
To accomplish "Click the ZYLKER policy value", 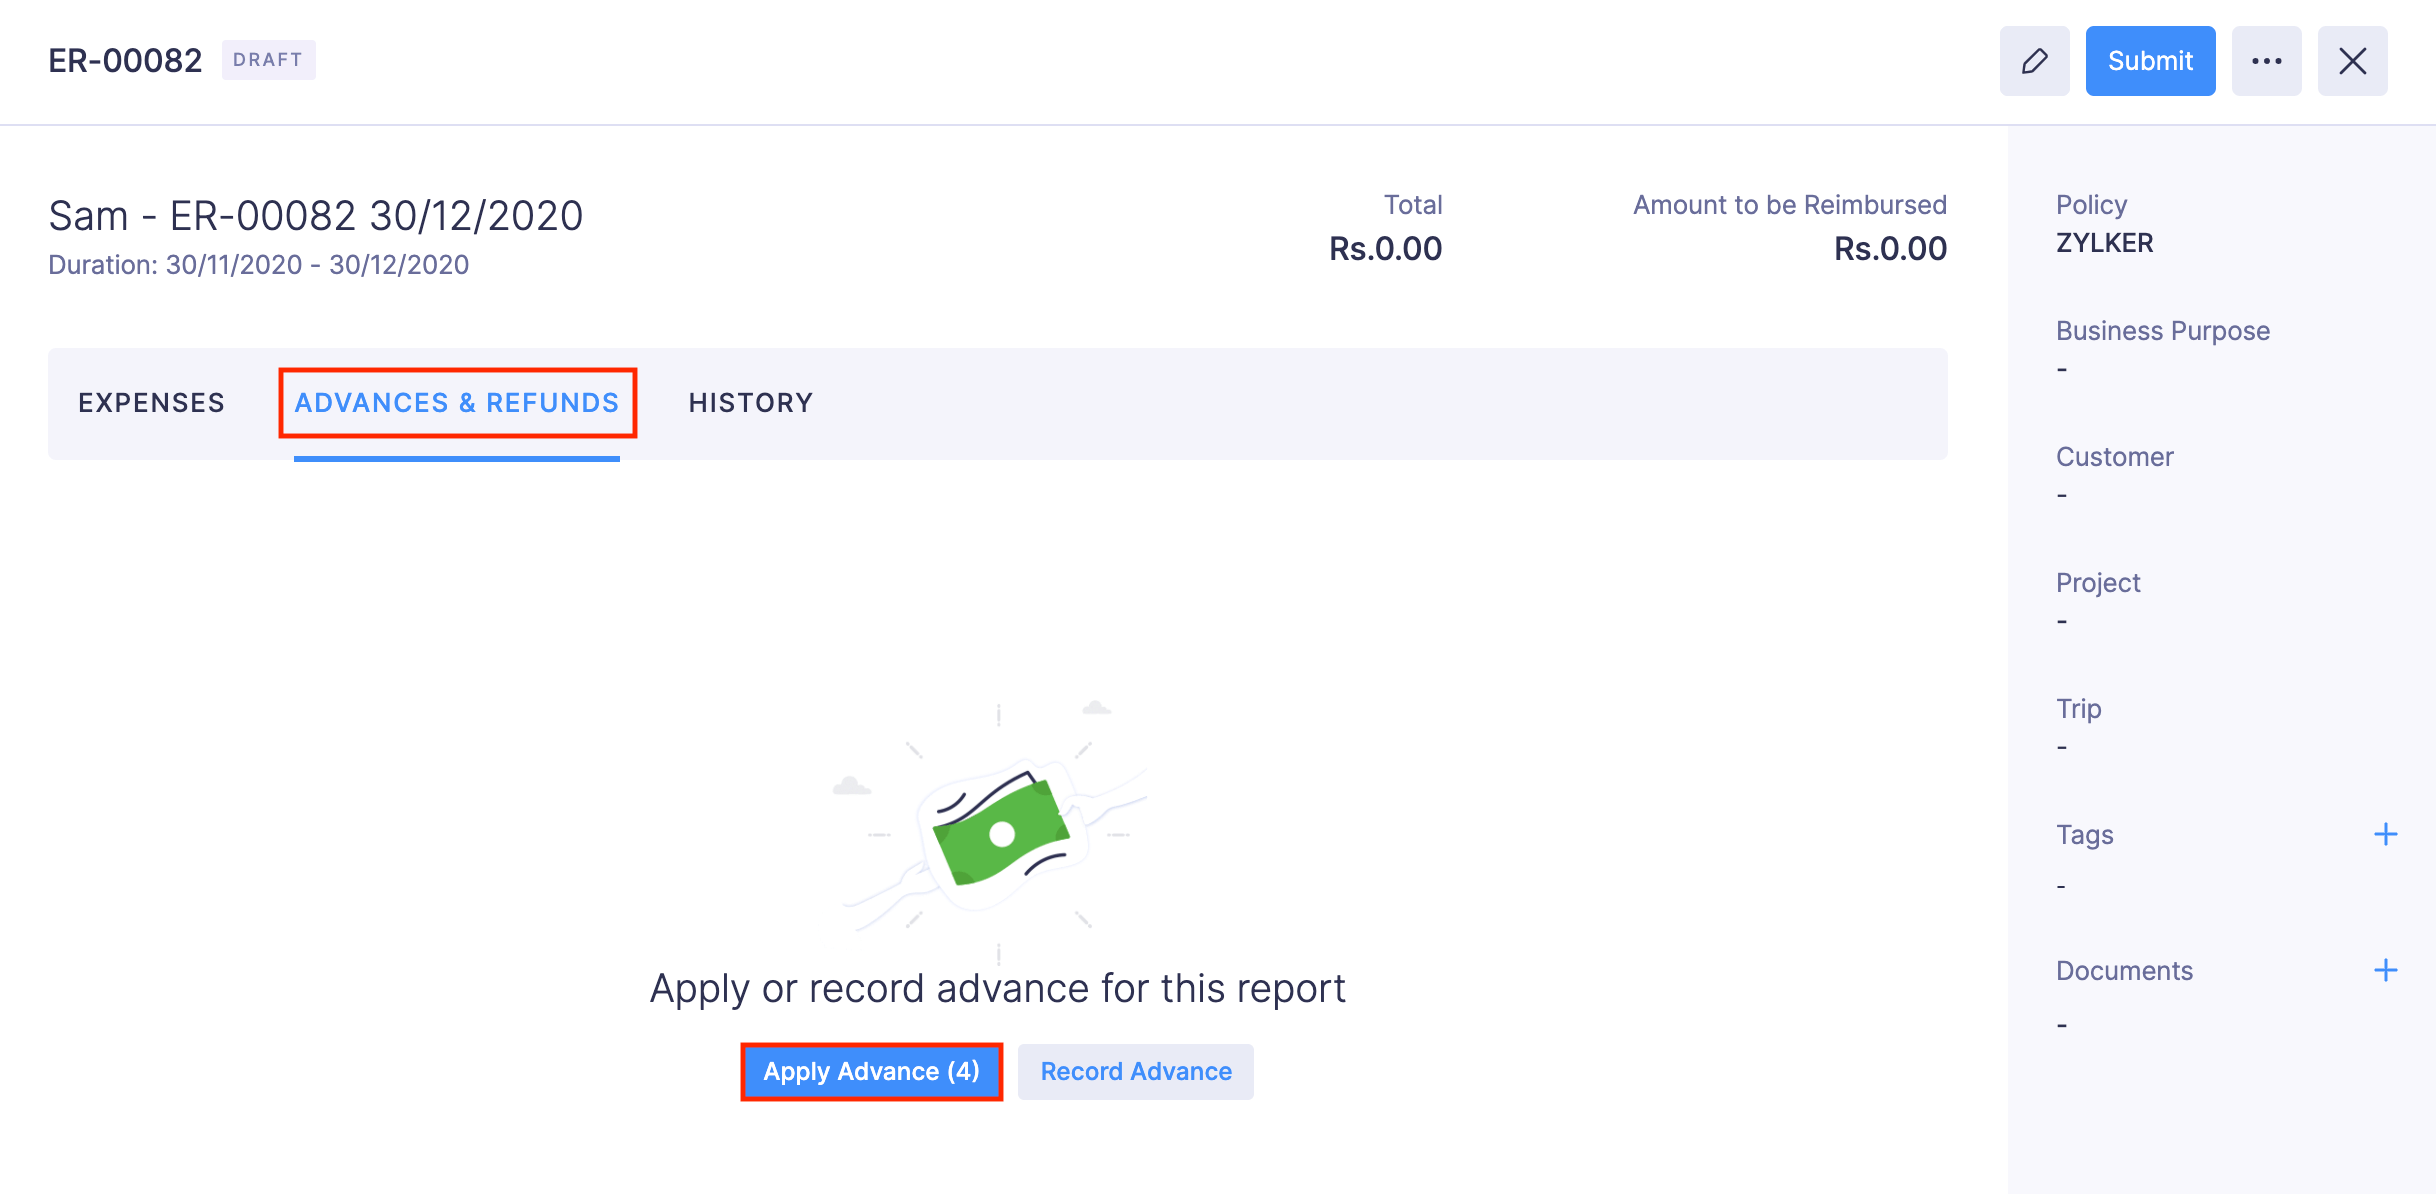I will click(x=2103, y=243).
